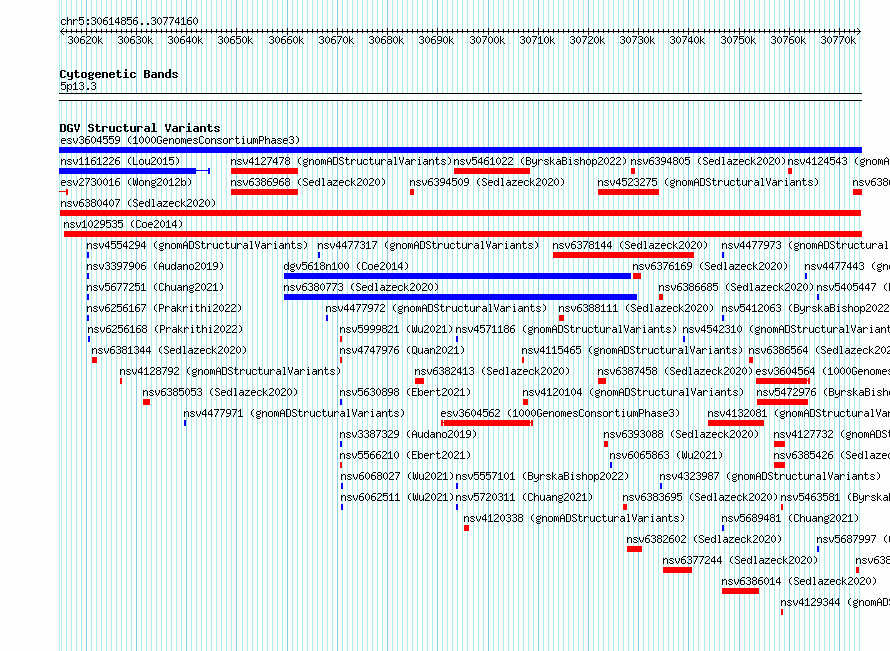This screenshot has width=890, height=651.
Task: Select the nsv4747976 (Quan2021) label
Action: (x=402, y=350)
